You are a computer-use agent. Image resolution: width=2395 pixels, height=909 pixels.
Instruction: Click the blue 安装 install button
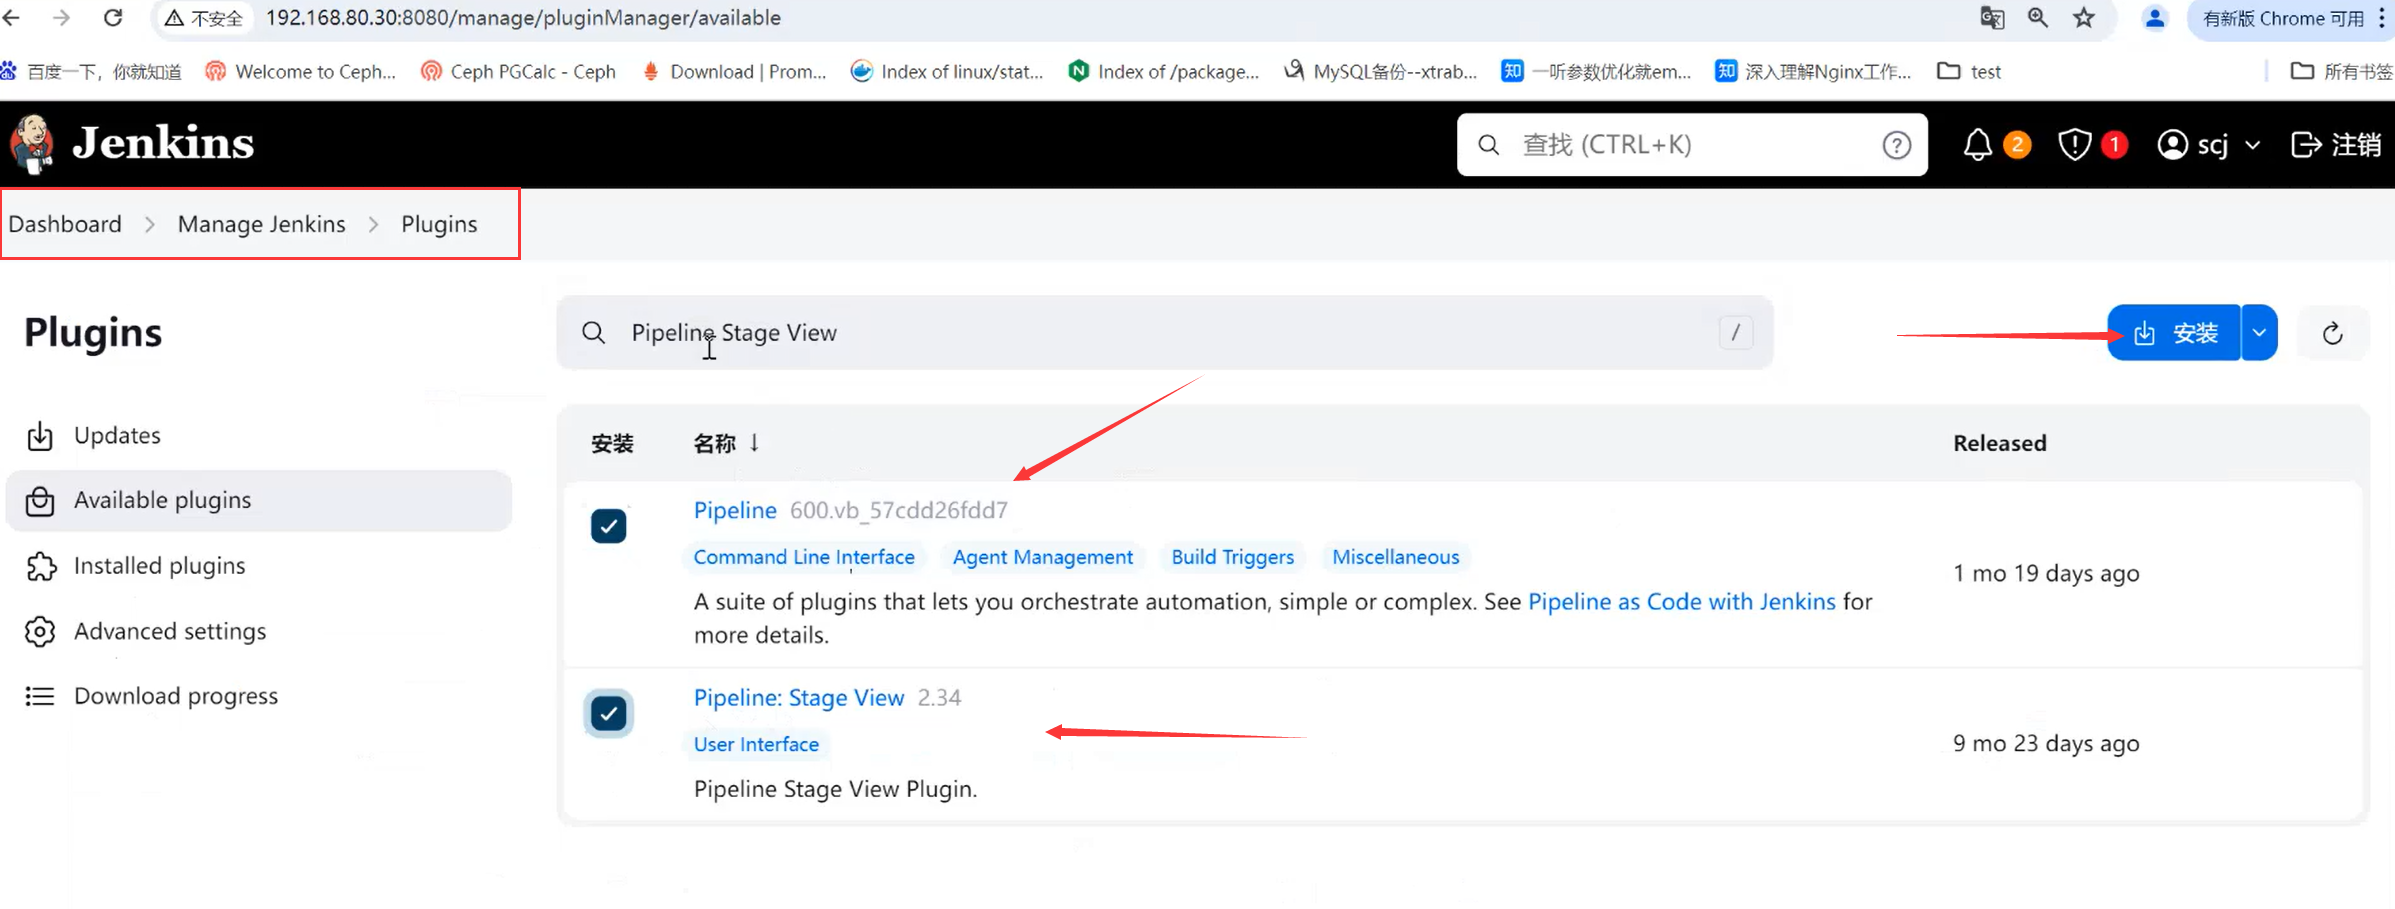click(2174, 333)
